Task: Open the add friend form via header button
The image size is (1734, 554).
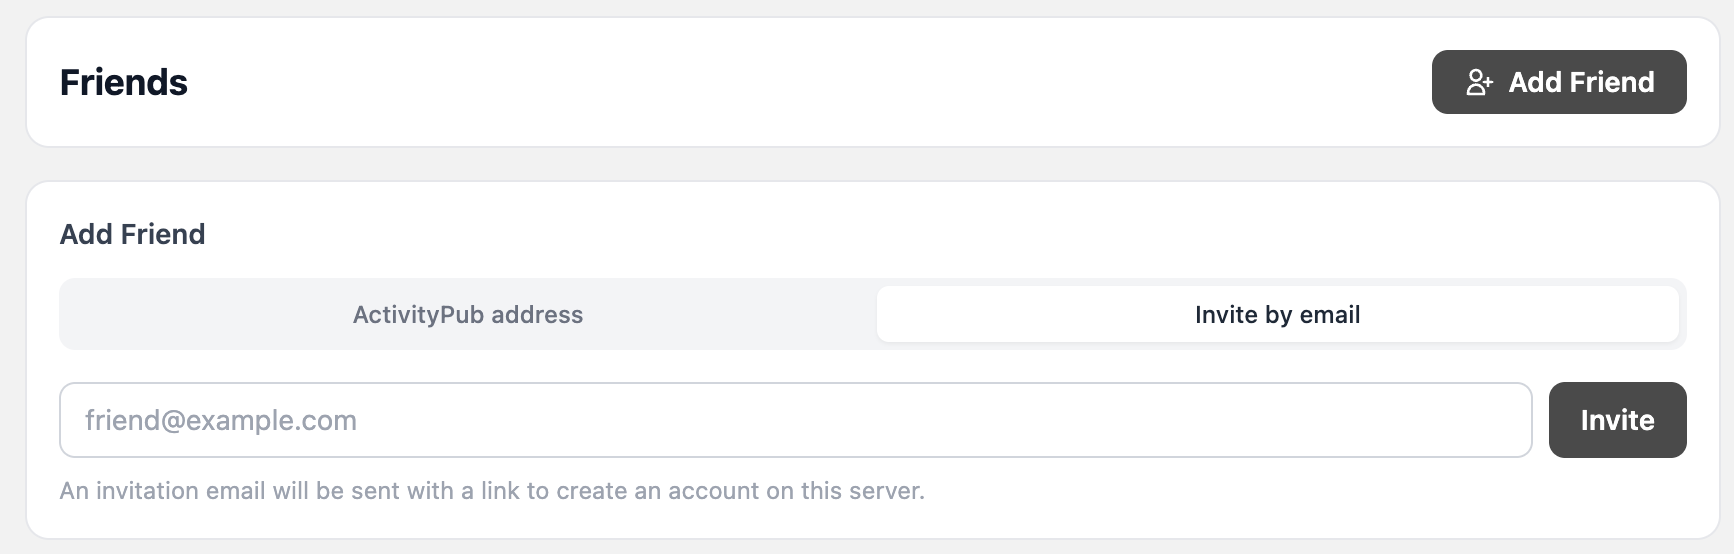Action: [1559, 82]
